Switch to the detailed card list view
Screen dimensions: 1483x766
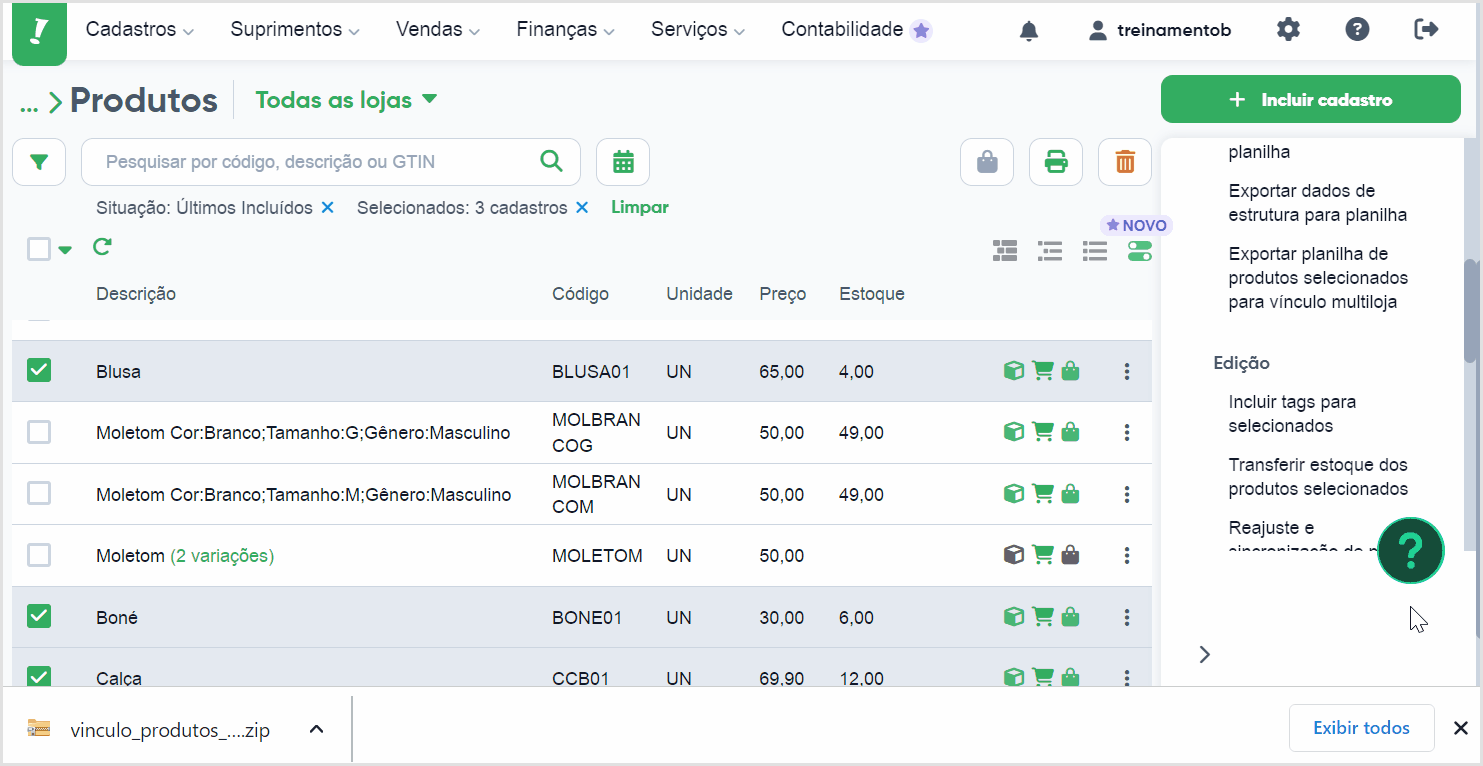click(x=1004, y=250)
